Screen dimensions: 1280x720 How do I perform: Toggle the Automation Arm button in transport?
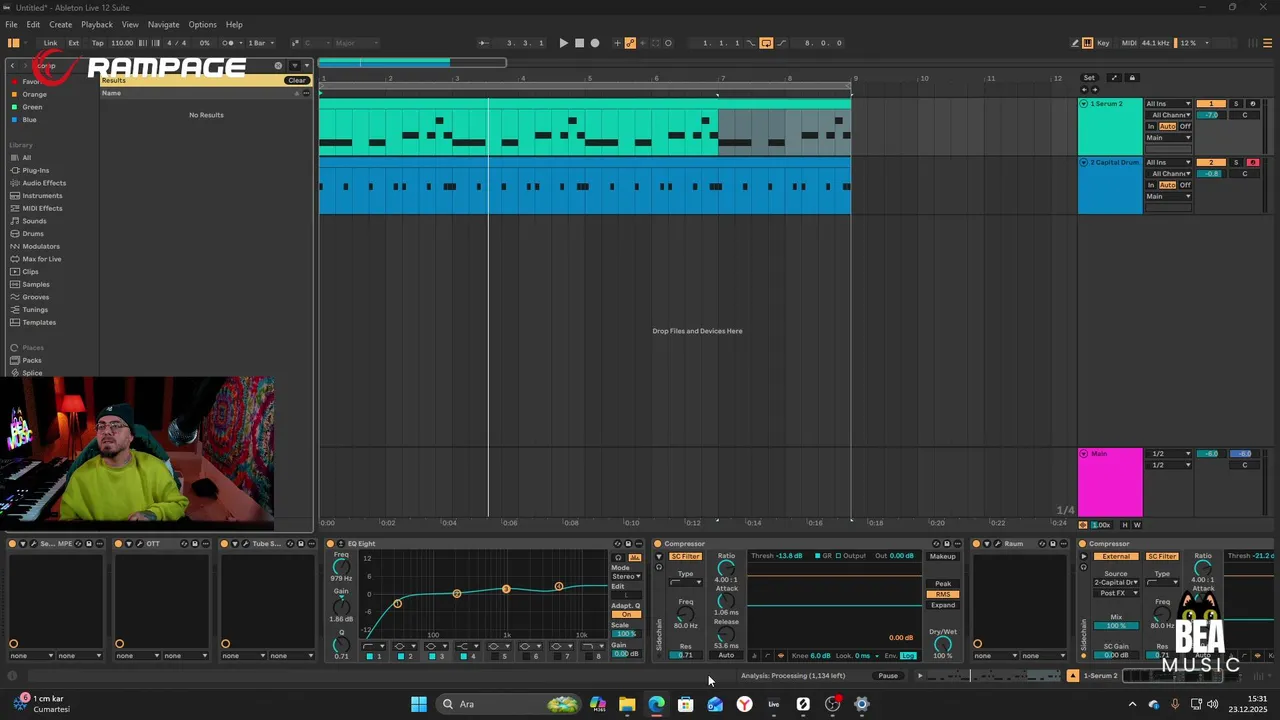coord(630,43)
